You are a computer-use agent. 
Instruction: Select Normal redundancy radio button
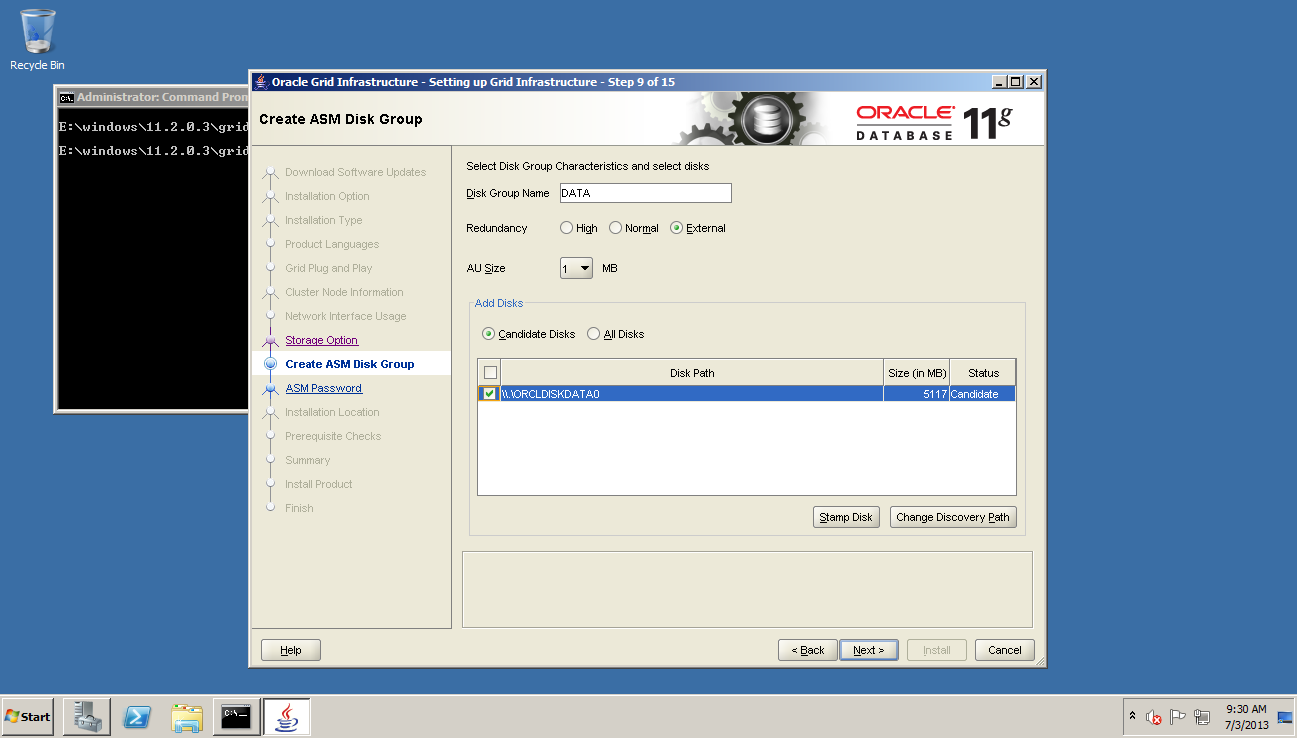616,228
